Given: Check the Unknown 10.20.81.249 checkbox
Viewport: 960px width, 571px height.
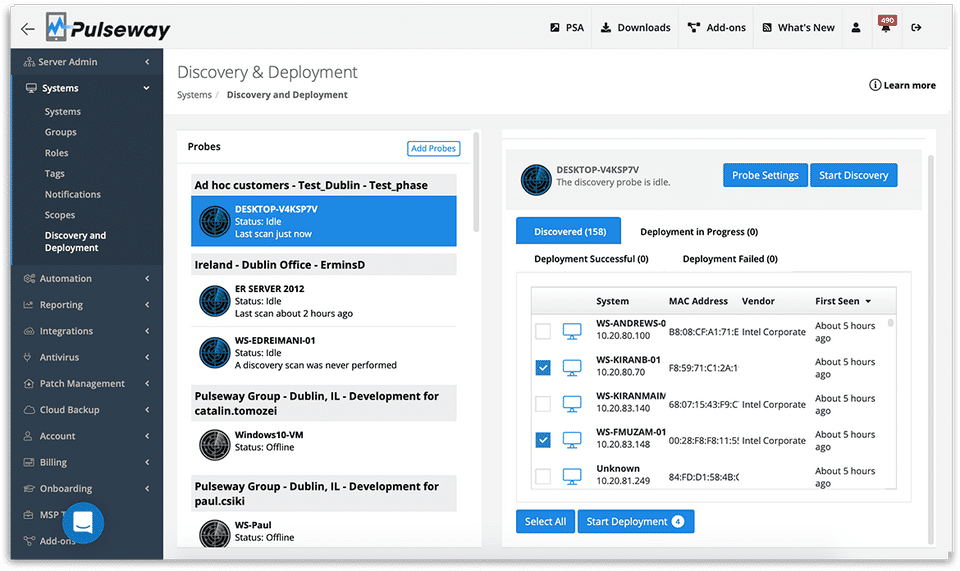Looking at the screenshot, I should click(x=542, y=476).
